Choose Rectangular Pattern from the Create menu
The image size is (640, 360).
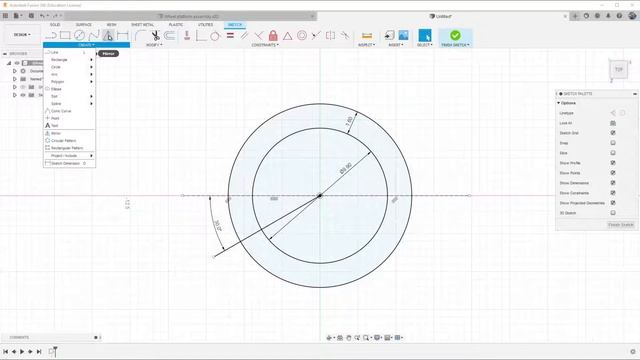(69, 148)
